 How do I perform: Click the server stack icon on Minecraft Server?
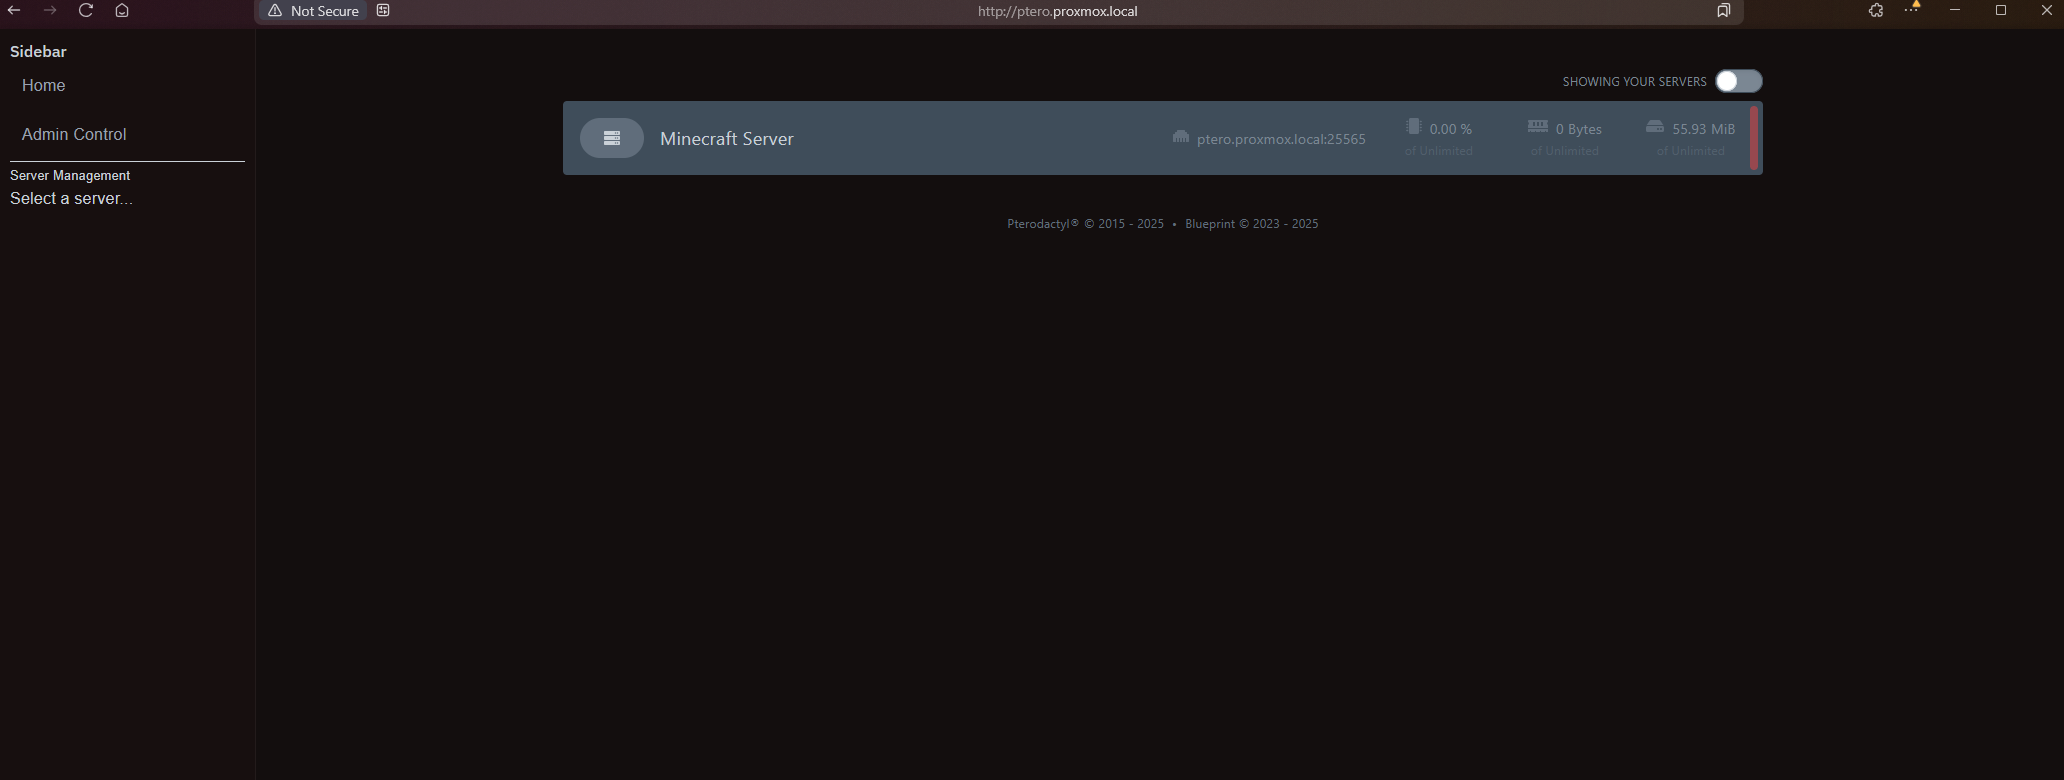pos(612,138)
